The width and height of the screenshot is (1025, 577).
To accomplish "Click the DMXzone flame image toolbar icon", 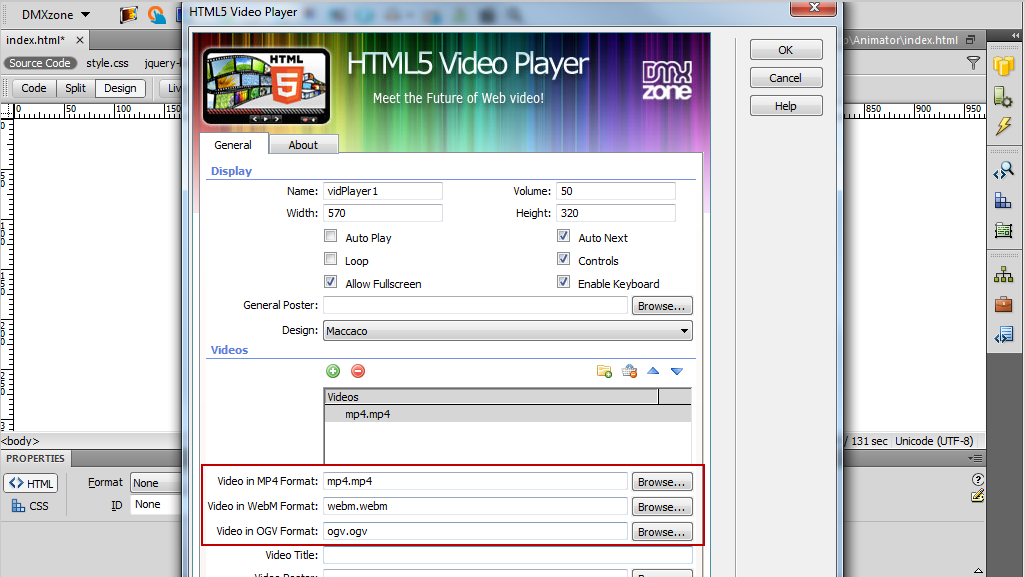I will coord(129,14).
